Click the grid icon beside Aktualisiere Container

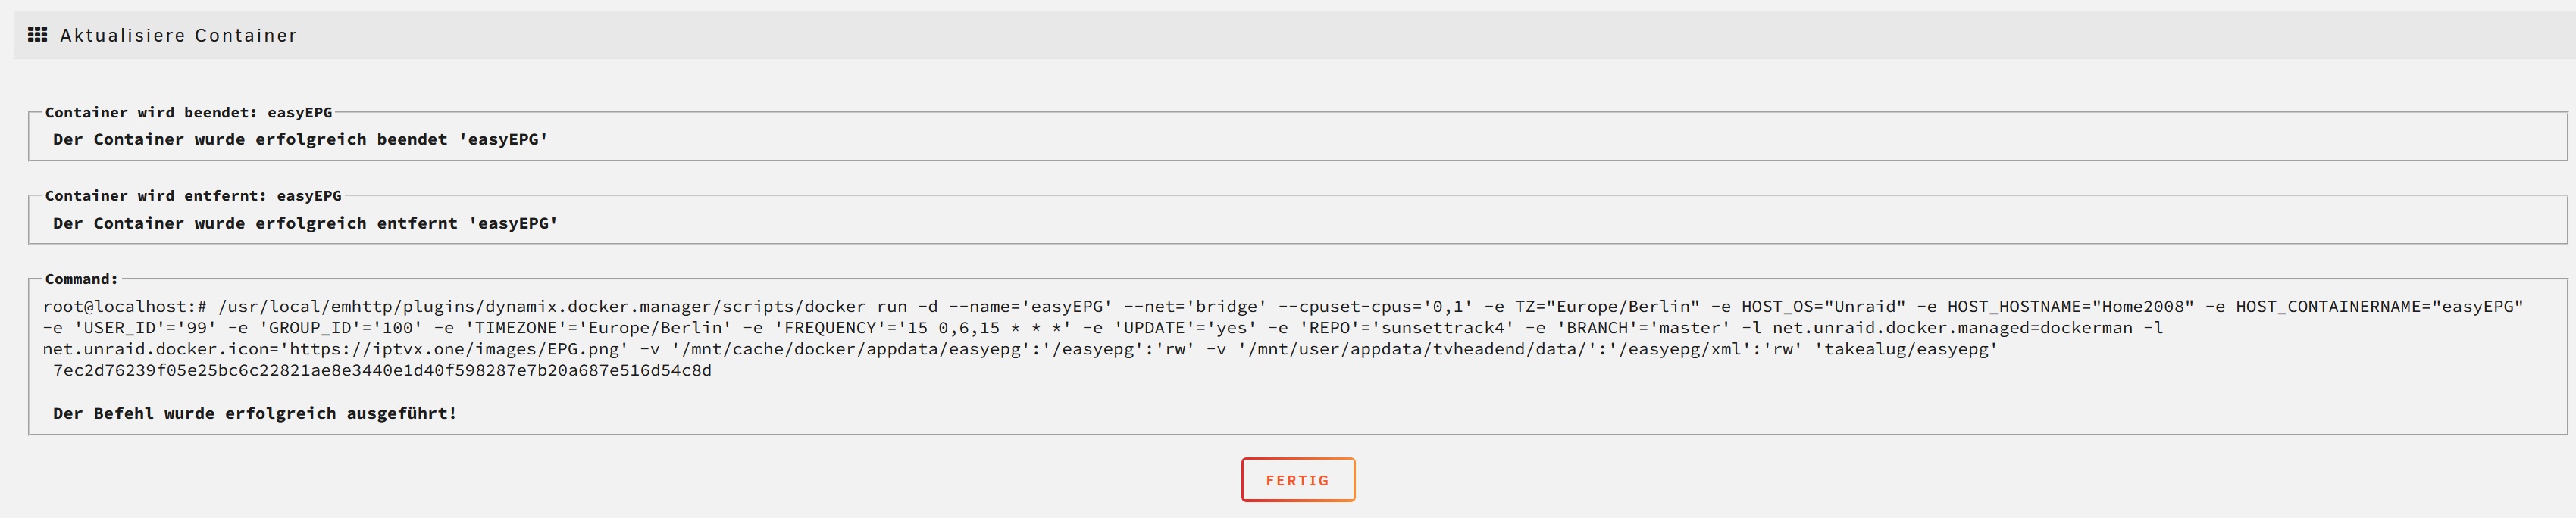tap(37, 35)
